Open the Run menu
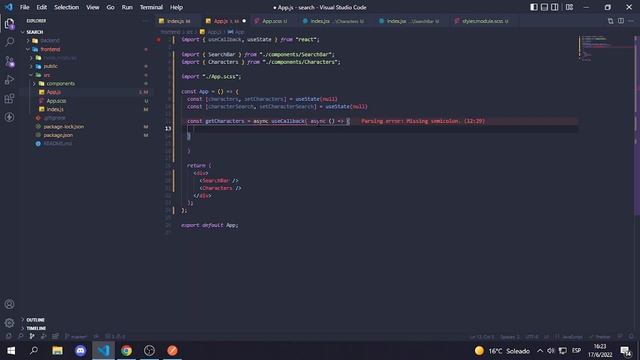 tap(127, 7)
